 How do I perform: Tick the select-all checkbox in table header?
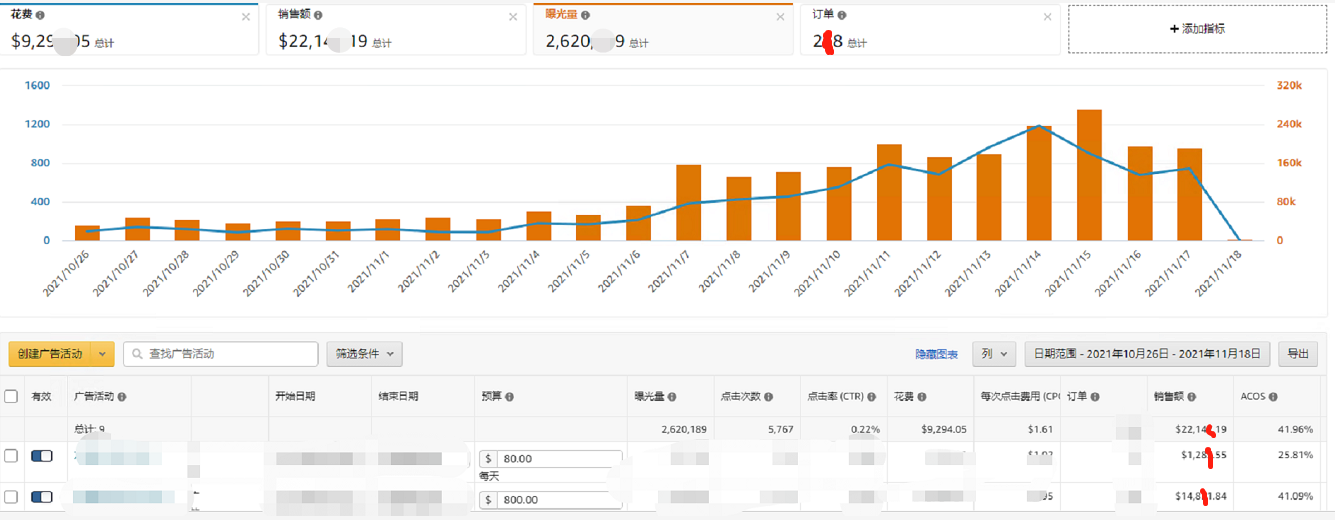(x=11, y=396)
